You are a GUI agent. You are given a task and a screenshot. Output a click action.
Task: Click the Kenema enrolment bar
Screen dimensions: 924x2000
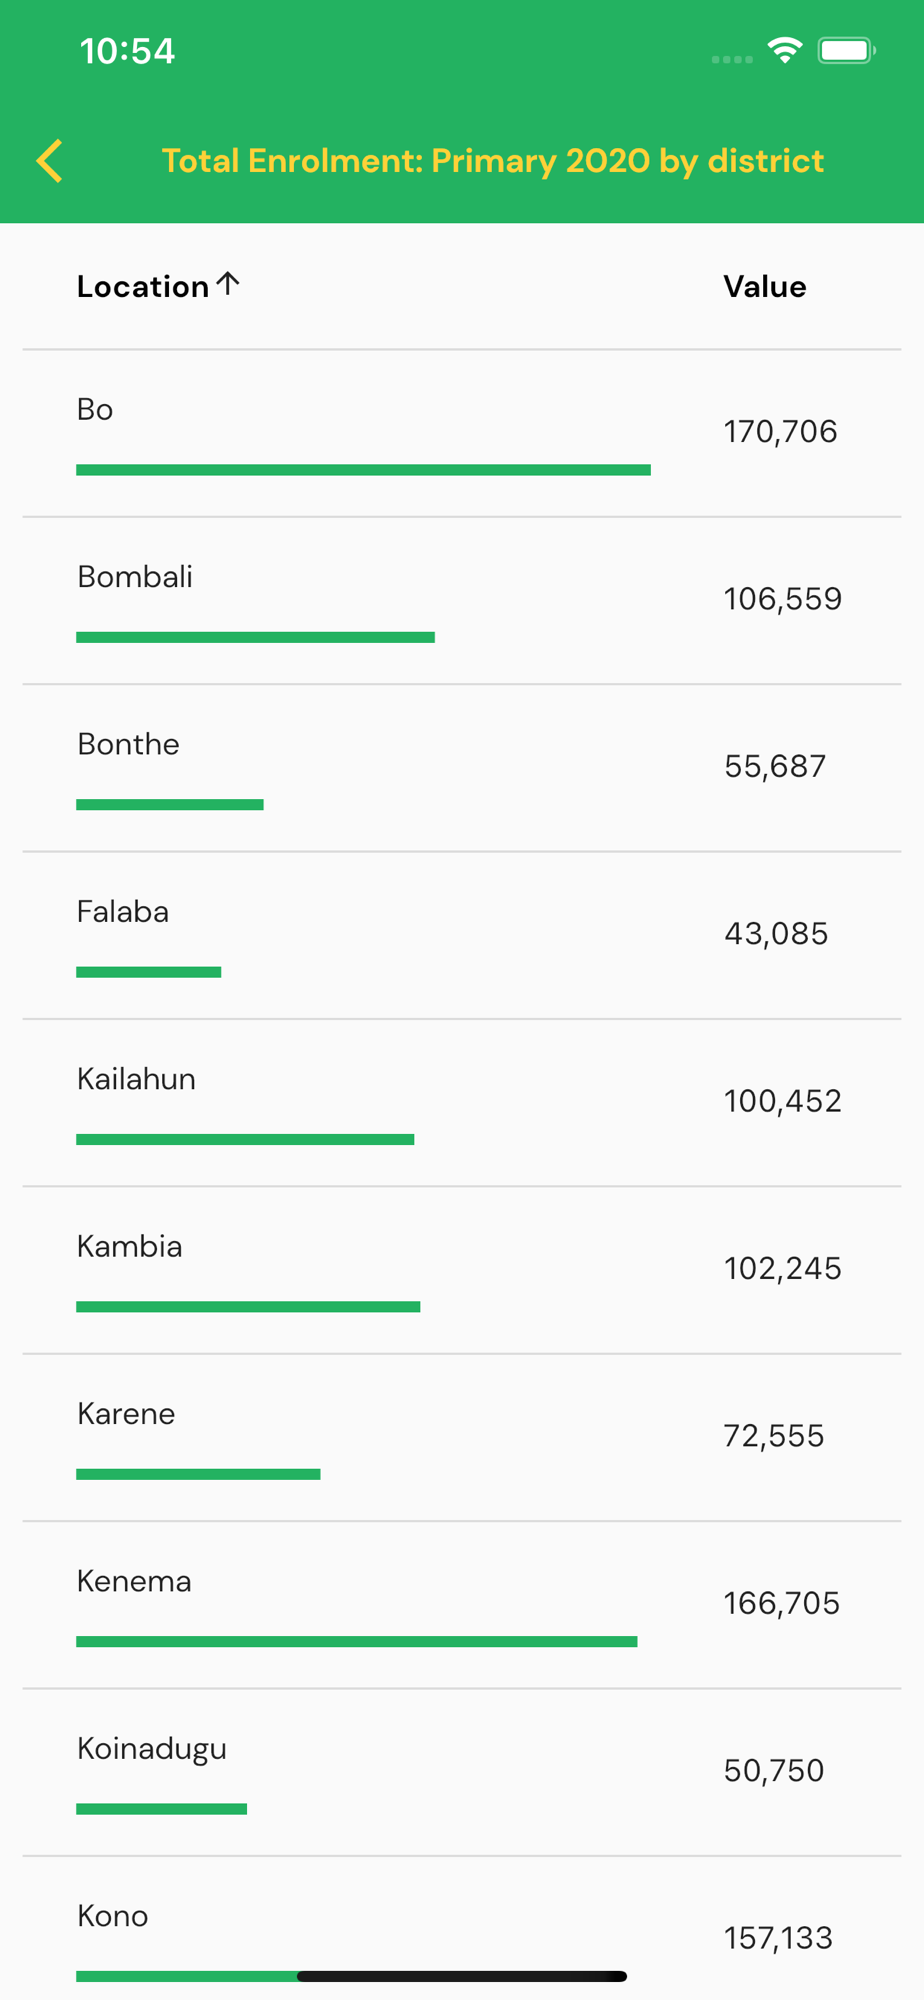click(x=356, y=1641)
